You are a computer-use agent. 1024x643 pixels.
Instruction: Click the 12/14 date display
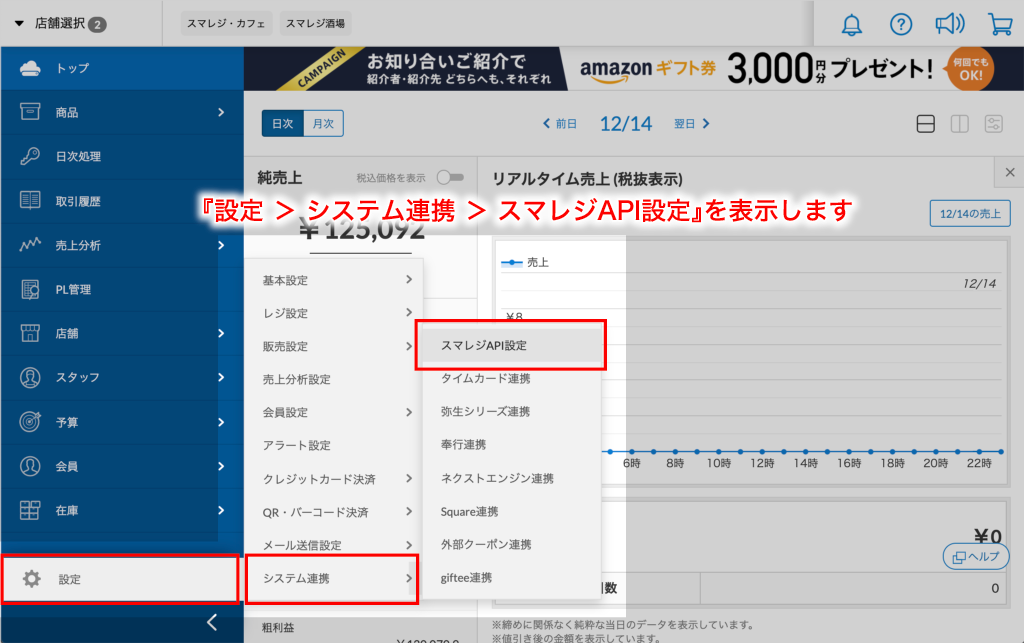pyautogui.click(x=626, y=123)
